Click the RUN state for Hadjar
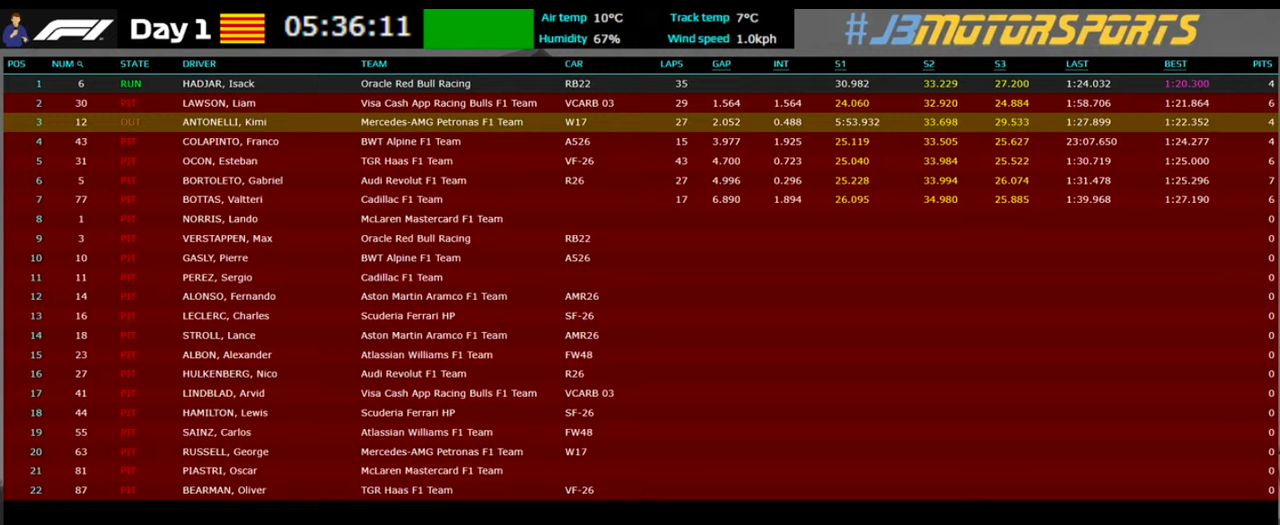Screen dimensions: 1280x525 [x=130, y=84]
